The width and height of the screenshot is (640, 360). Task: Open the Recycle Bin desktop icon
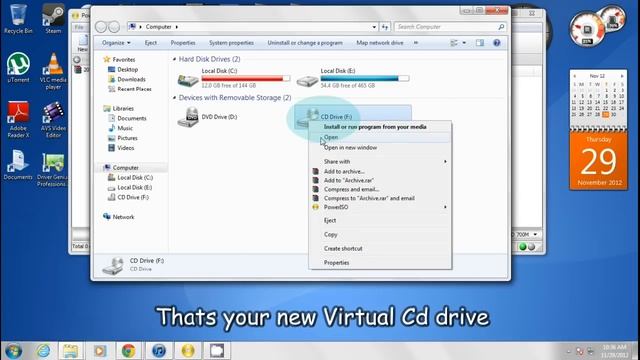click(x=18, y=18)
